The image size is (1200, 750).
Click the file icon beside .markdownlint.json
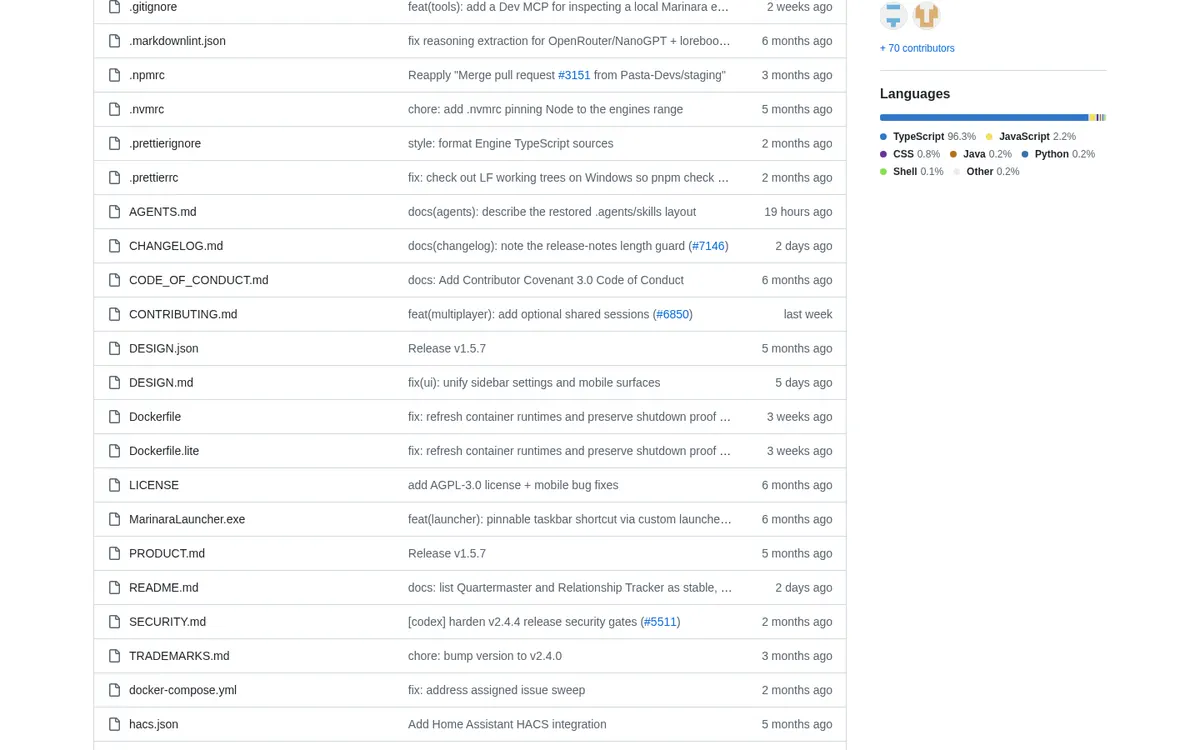[x=114, y=41]
